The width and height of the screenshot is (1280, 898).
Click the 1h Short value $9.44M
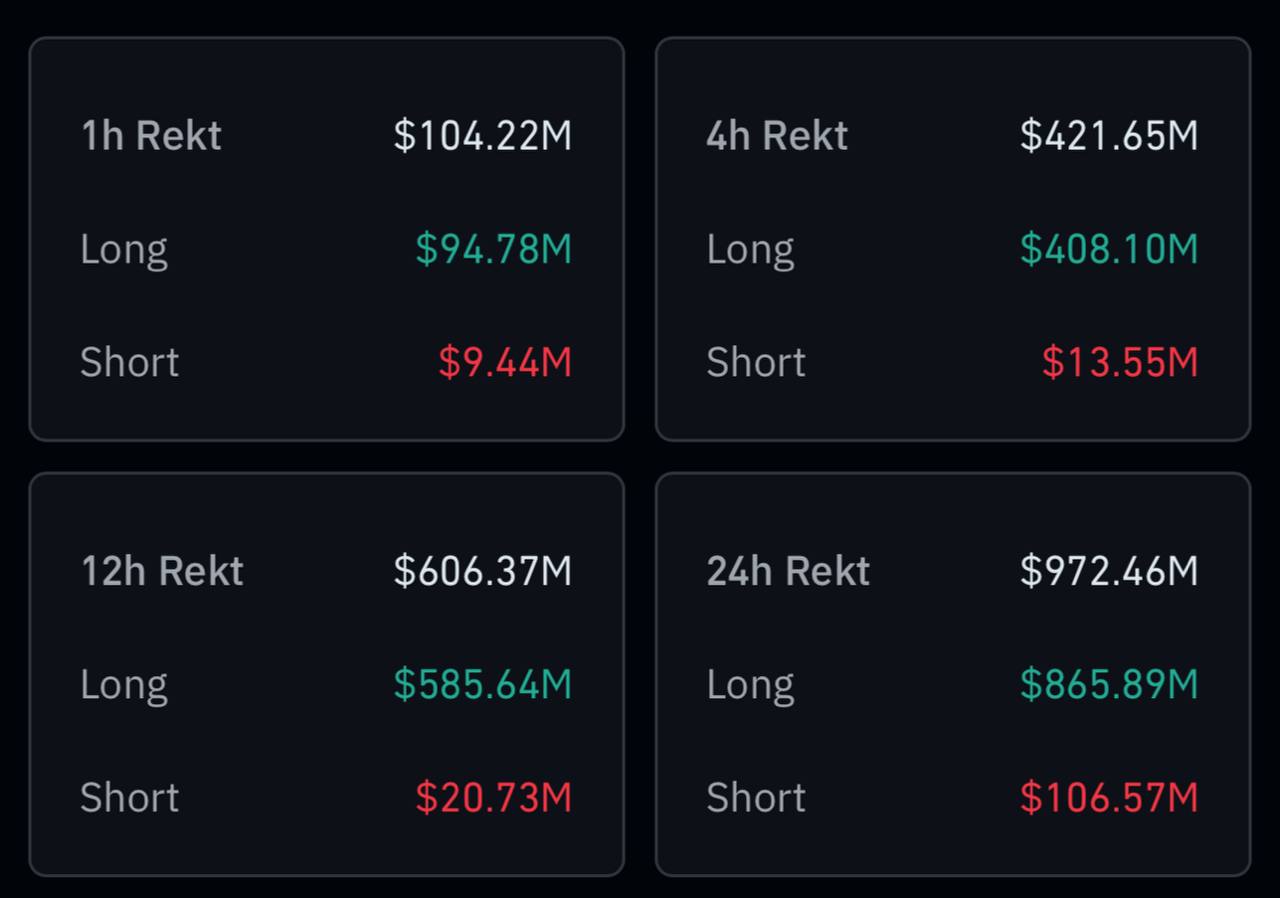(x=505, y=362)
